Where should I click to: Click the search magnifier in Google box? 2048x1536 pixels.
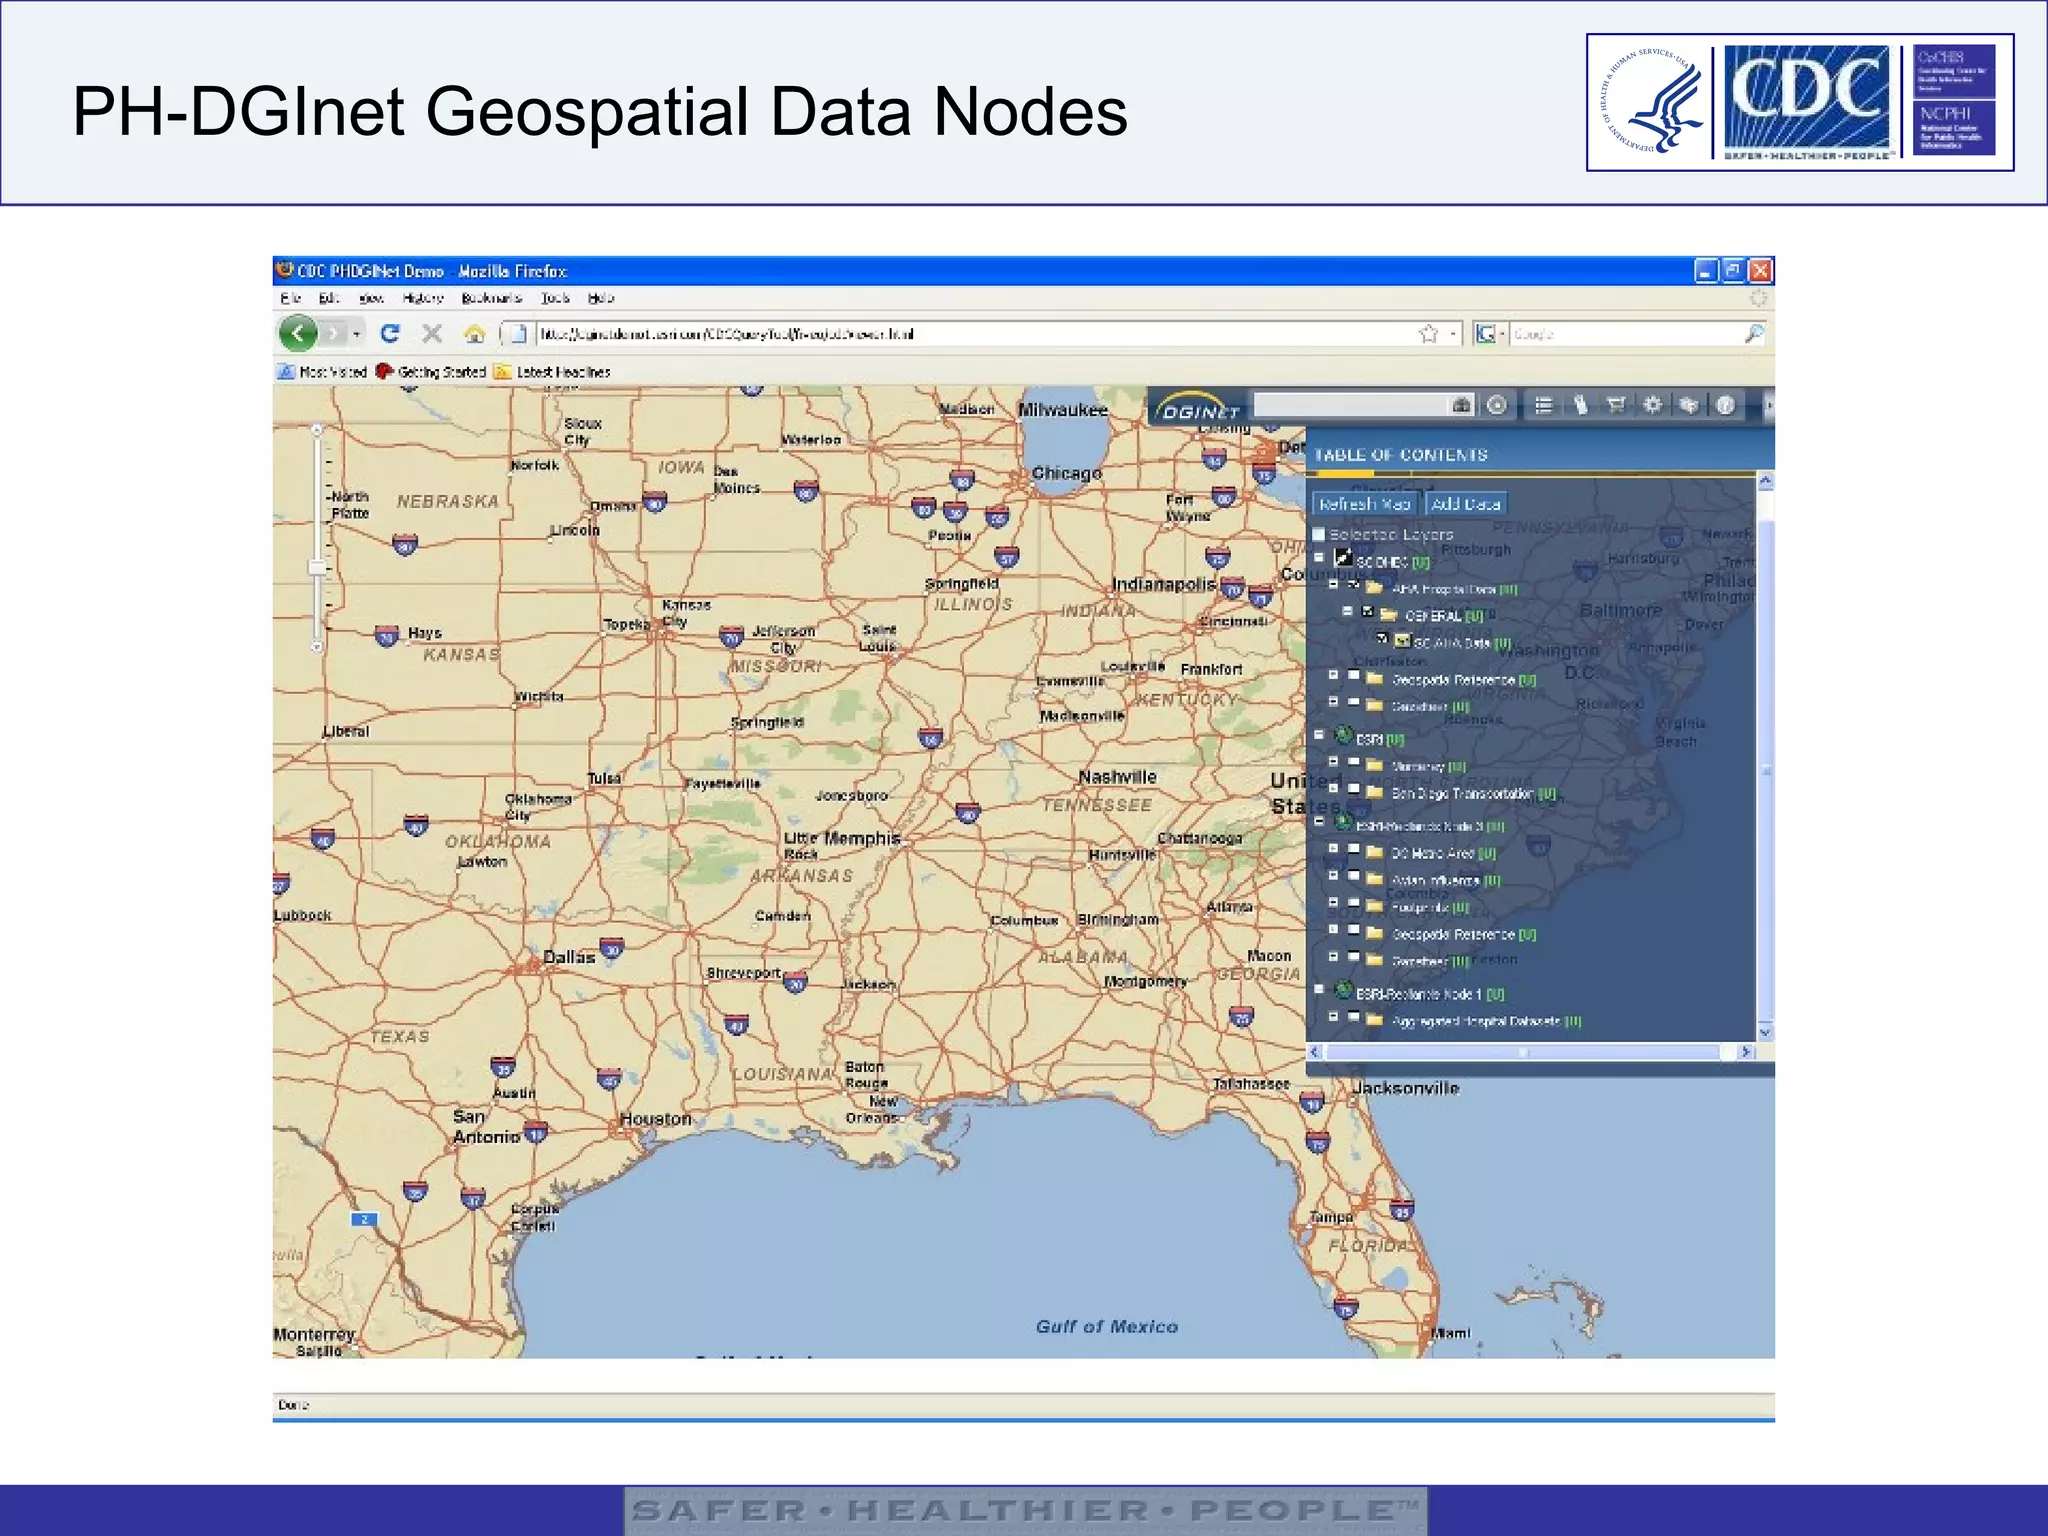[x=1753, y=334]
